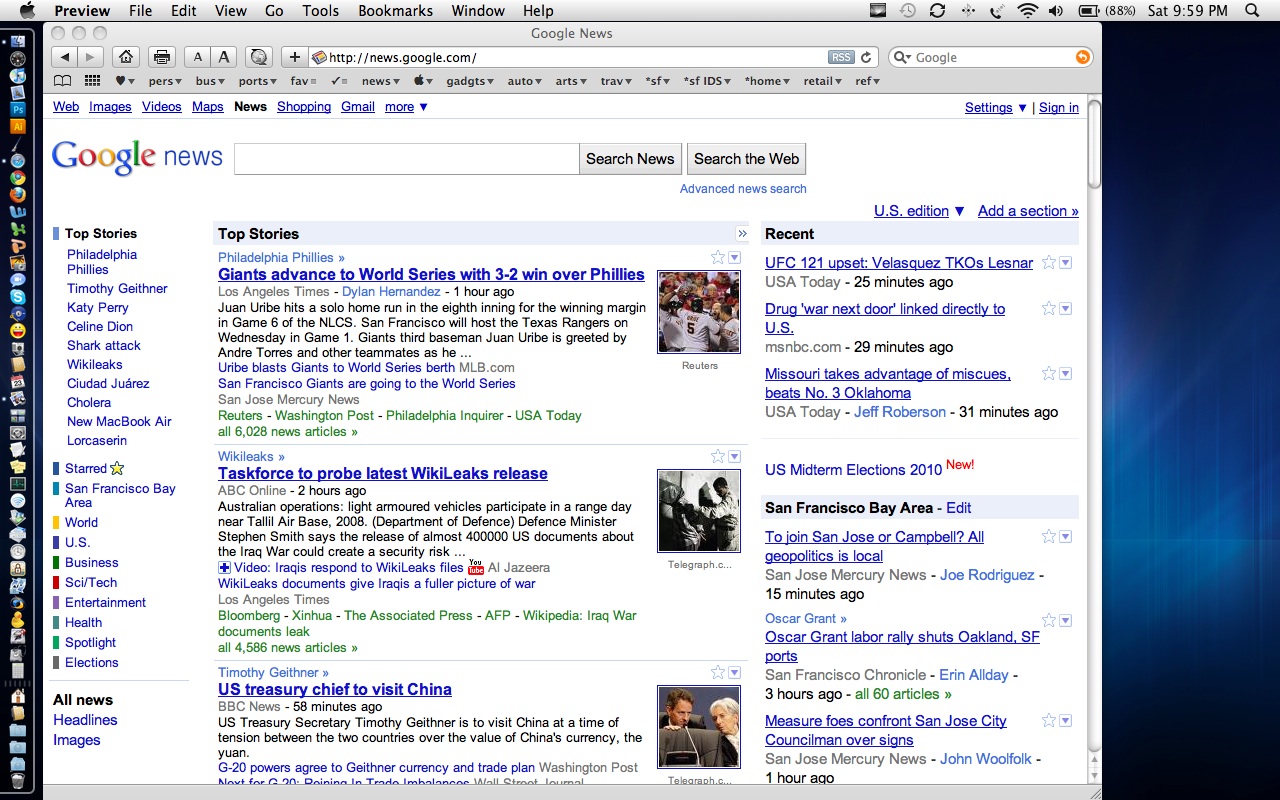The width and height of the screenshot is (1280, 800).
Task: Decrease text size with the small A
Action: point(198,57)
